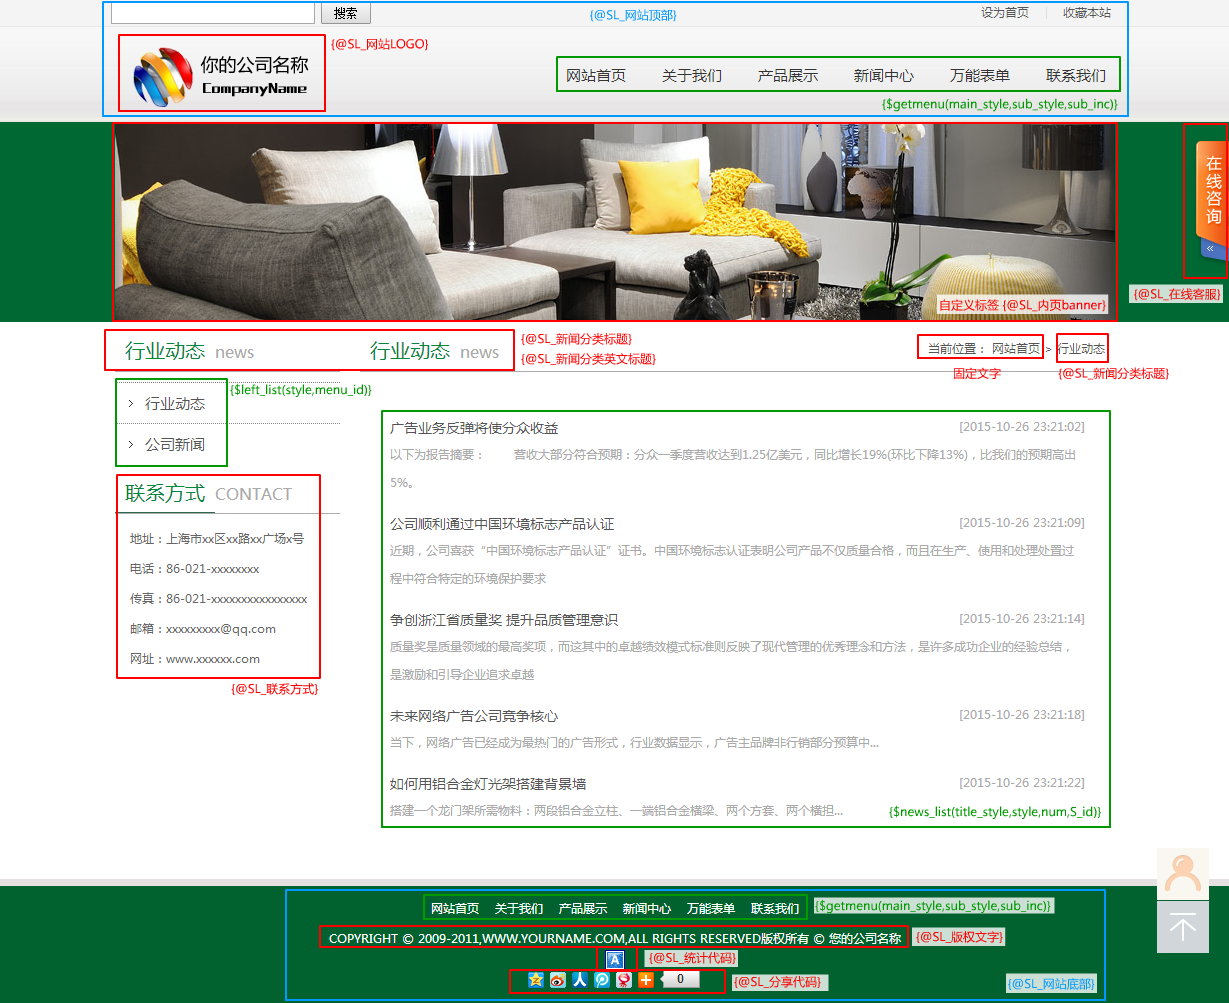Open more share options with orange plus icon
1229x1003 pixels.
click(646, 980)
